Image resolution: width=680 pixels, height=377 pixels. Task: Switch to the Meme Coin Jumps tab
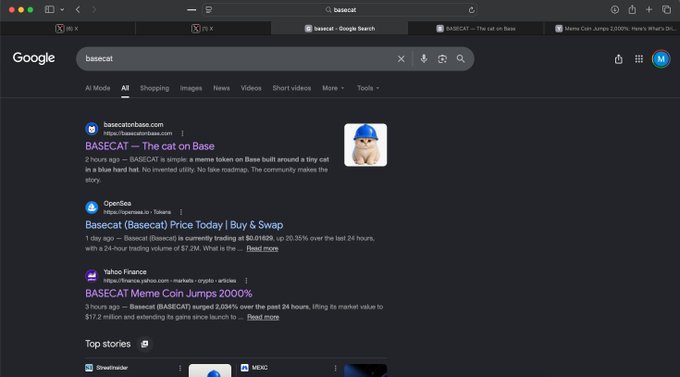[611, 29]
